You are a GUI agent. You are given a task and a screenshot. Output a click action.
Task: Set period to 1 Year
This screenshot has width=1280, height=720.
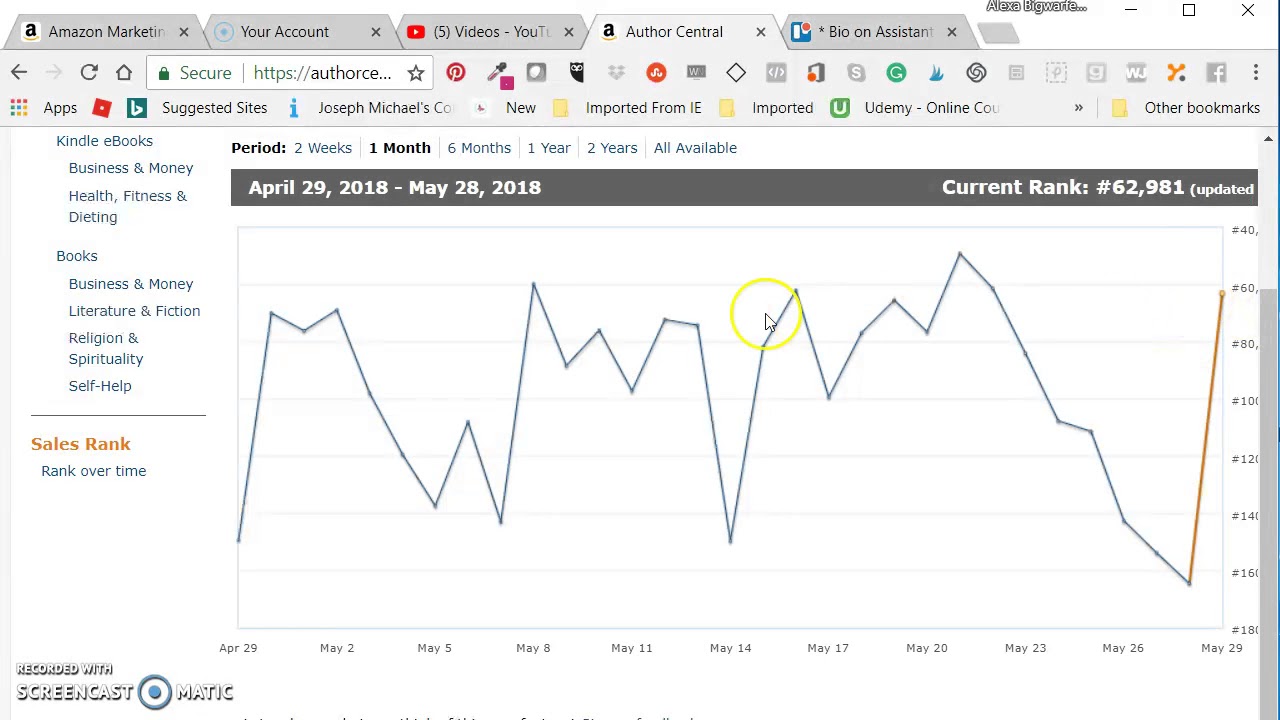click(549, 148)
